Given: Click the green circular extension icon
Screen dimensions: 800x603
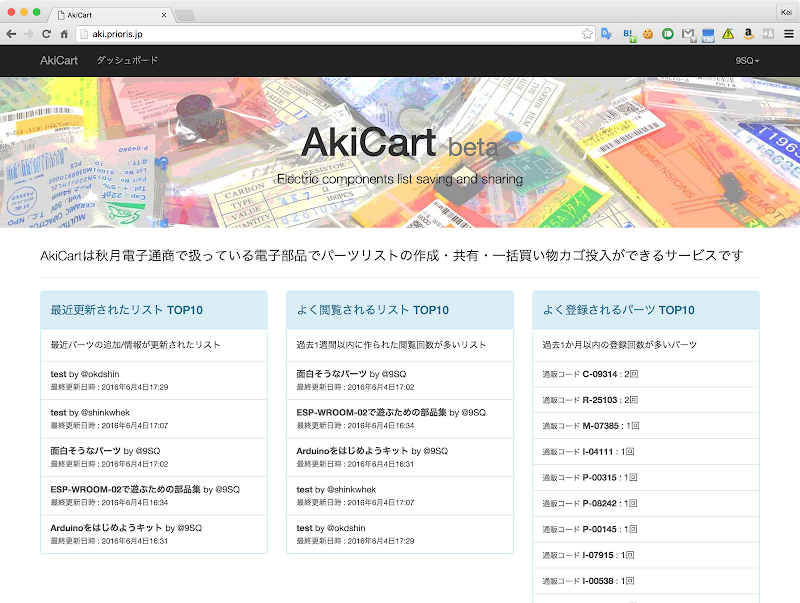Looking at the screenshot, I should [667, 34].
